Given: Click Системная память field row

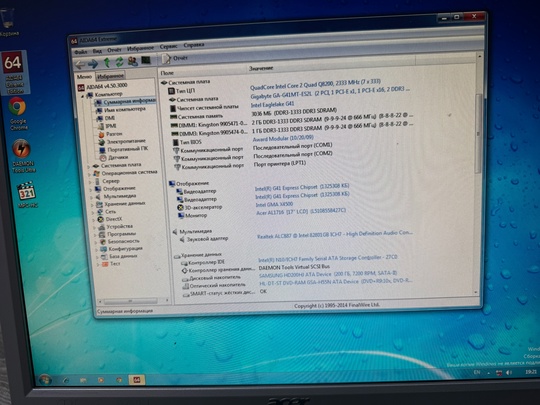Looking at the screenshot, I should click(x=197, y=117).
